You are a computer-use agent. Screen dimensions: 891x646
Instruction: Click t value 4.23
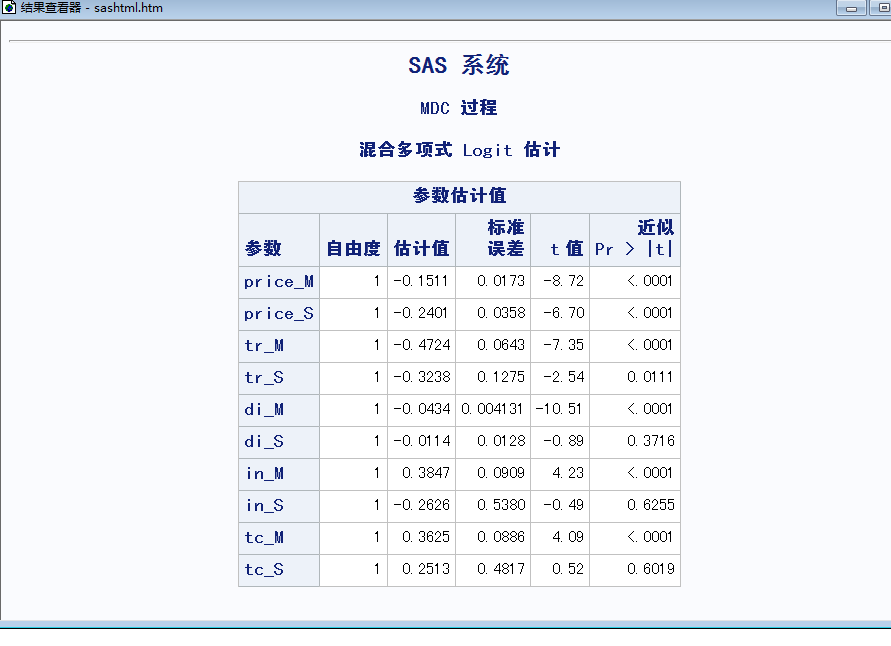tap(568, 473)
